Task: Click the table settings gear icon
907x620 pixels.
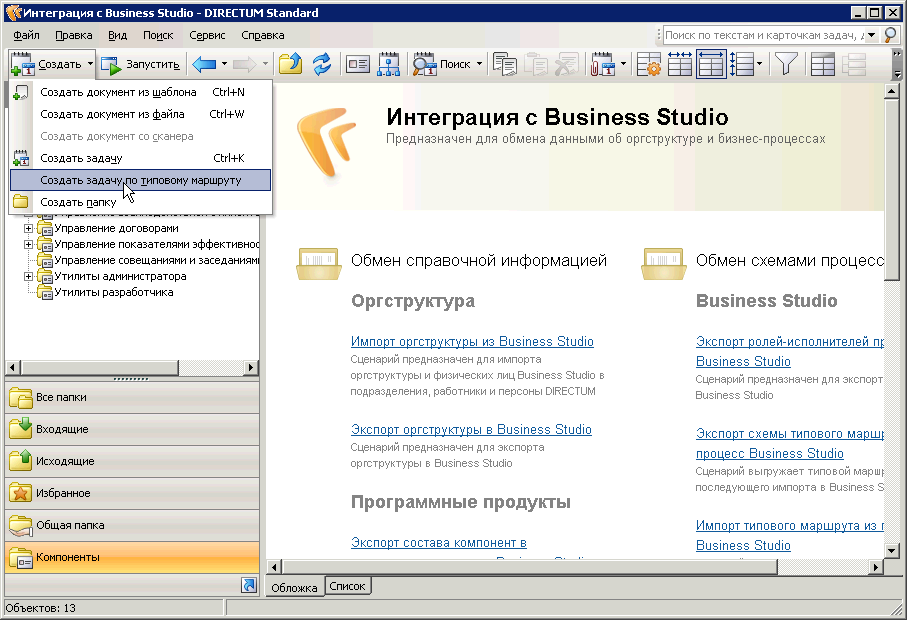Action: coord(648,64)
